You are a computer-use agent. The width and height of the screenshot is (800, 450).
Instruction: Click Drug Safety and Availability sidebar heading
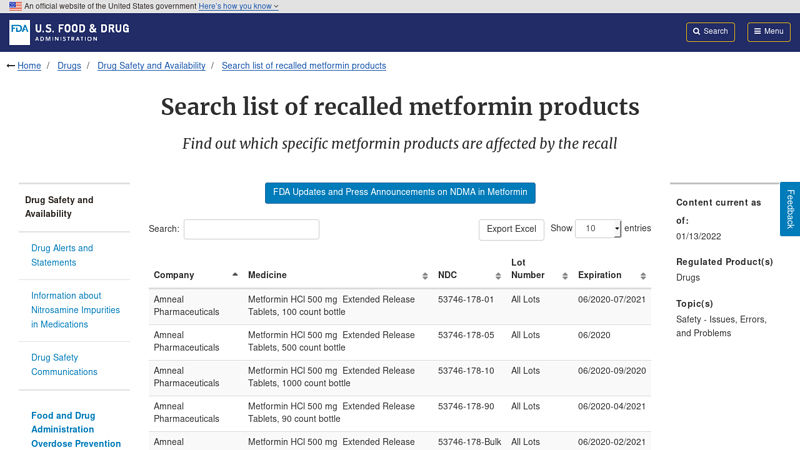point(59,207)
